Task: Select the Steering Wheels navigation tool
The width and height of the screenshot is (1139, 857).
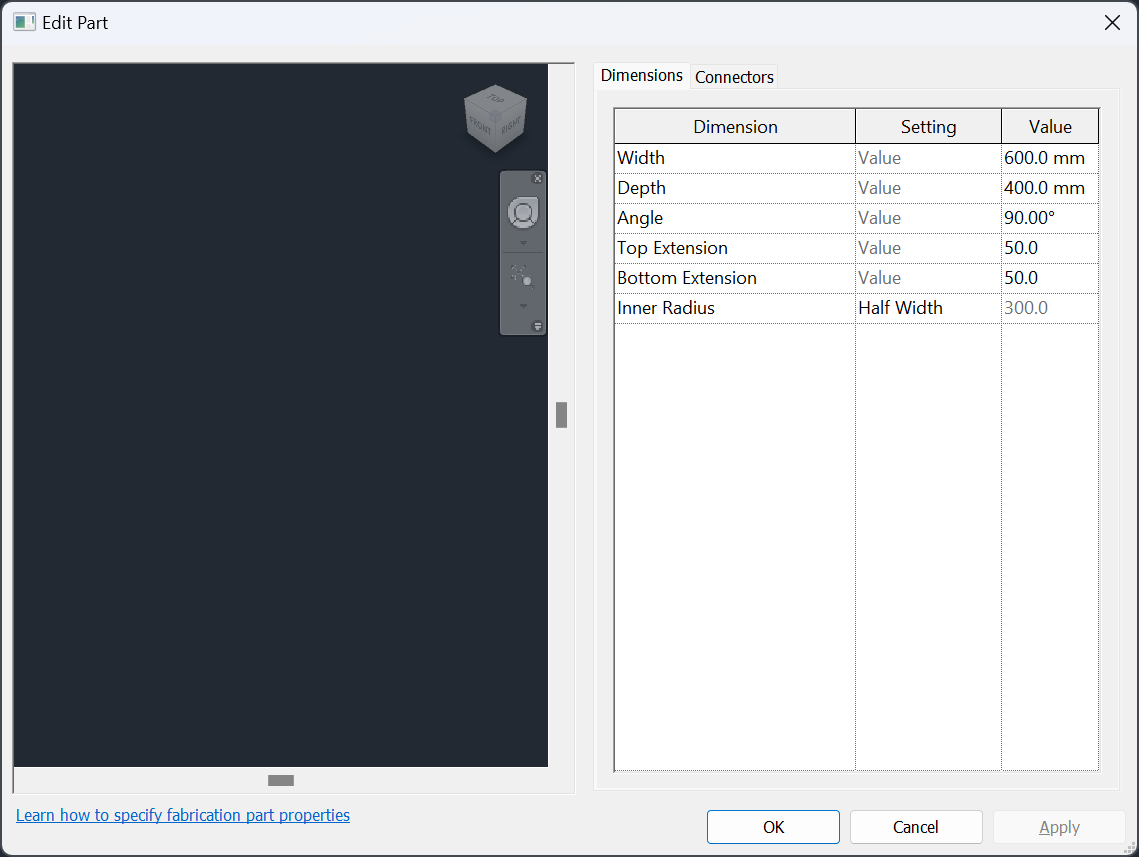Action: coord(522,212)
